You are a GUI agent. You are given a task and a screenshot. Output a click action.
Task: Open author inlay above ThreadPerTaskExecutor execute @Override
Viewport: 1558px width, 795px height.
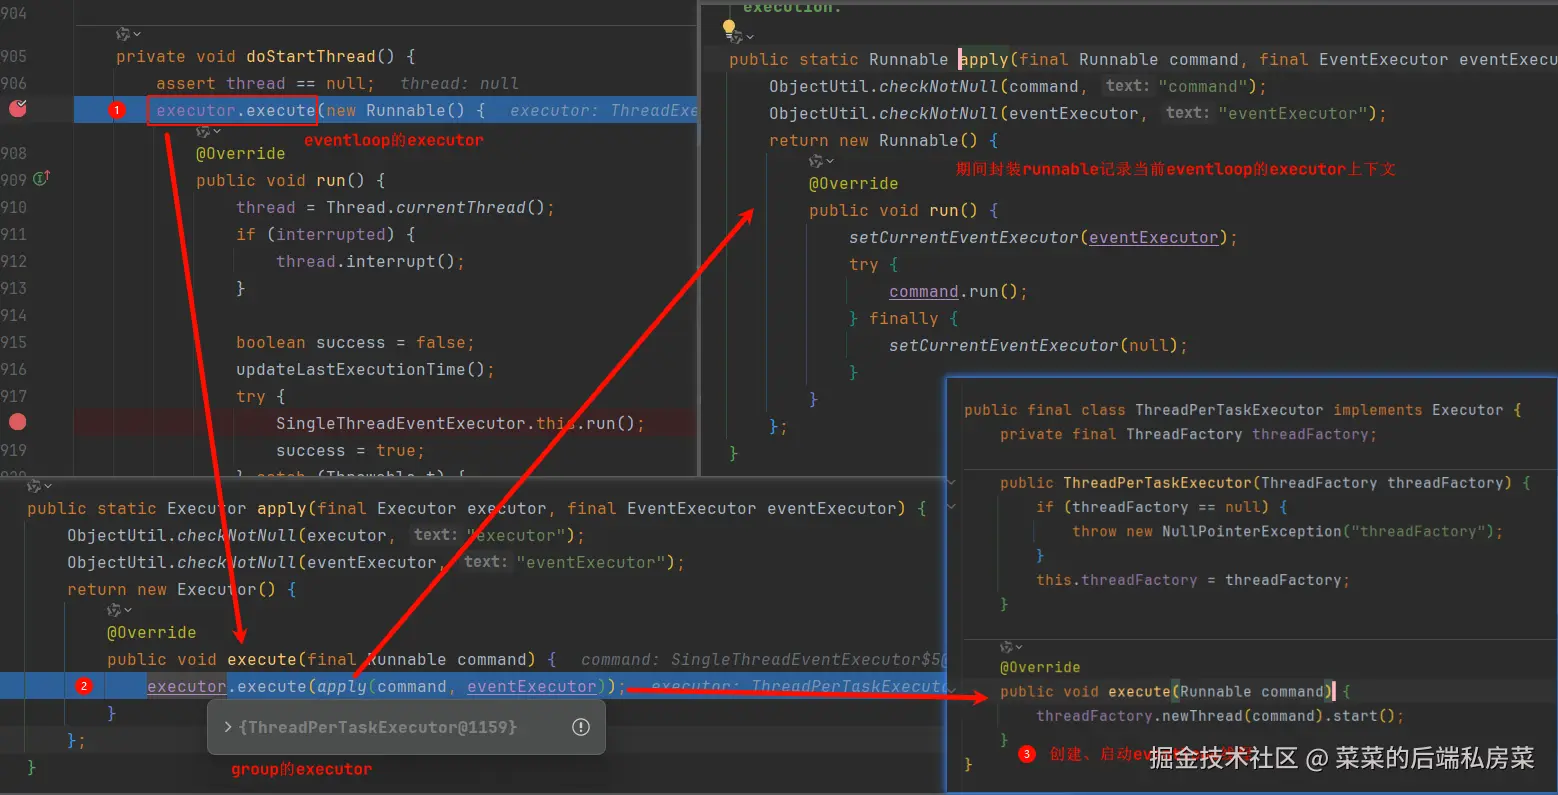tap(1012, 646)
